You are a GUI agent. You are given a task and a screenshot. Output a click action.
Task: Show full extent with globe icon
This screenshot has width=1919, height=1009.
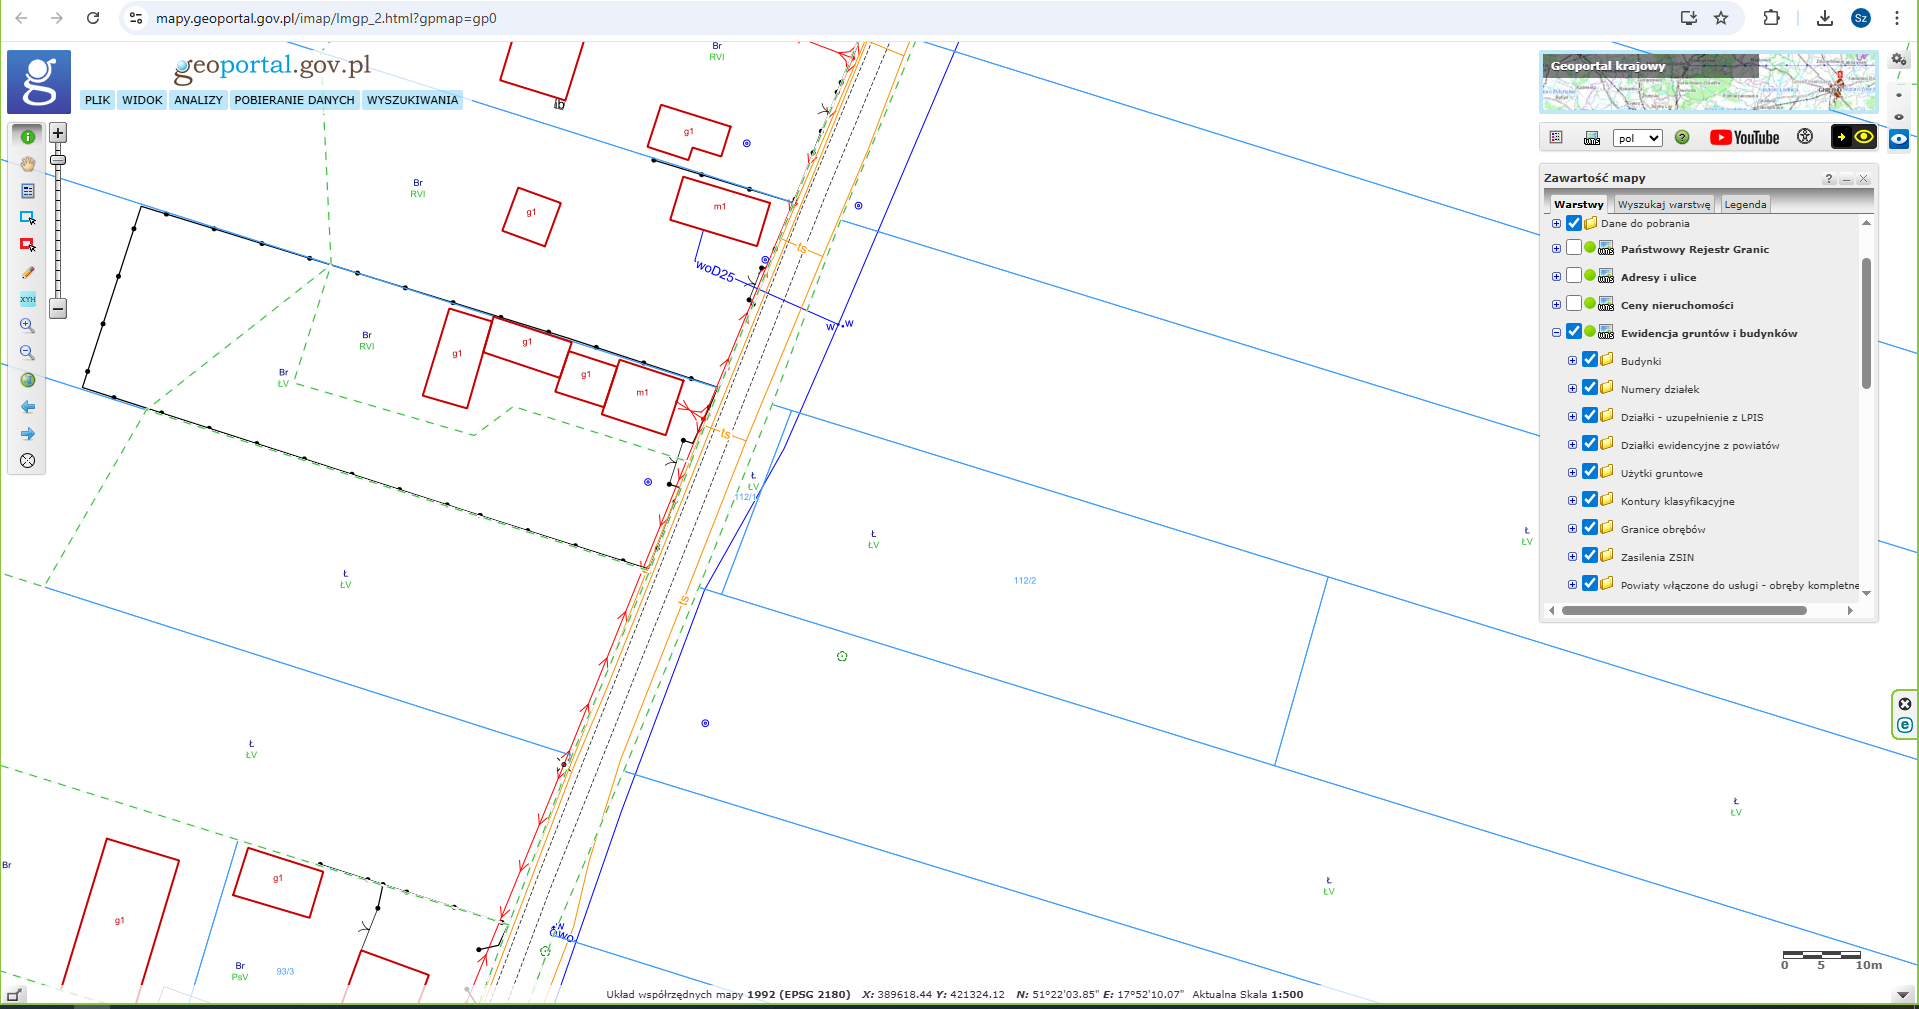(28, 380)
